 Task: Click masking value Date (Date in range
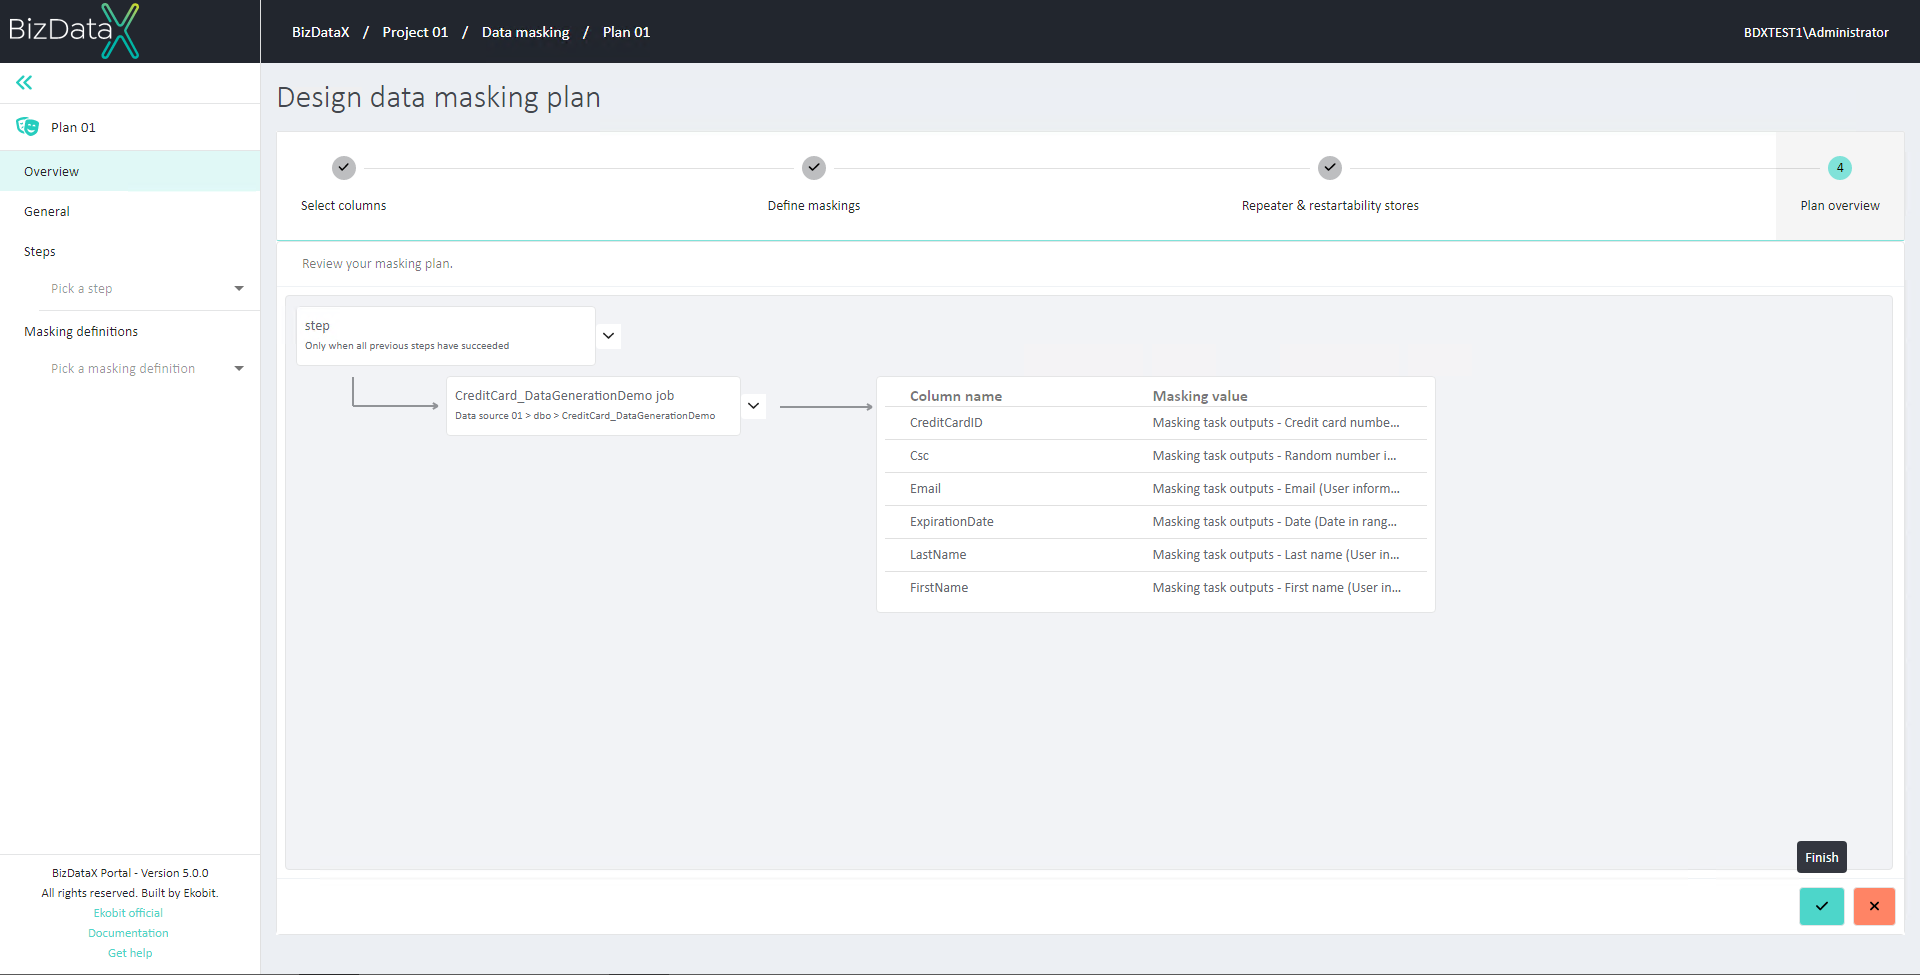1275,522
